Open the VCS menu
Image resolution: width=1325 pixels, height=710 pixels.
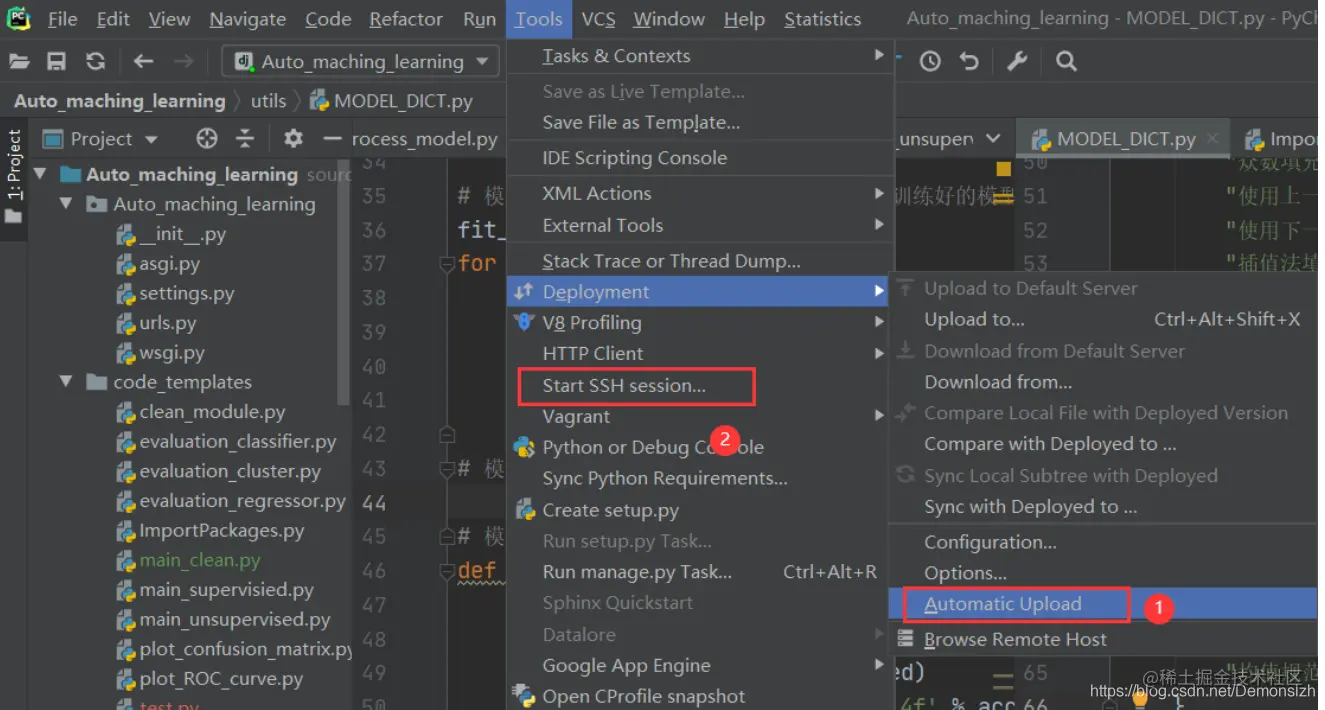click(x=599, y=19)
